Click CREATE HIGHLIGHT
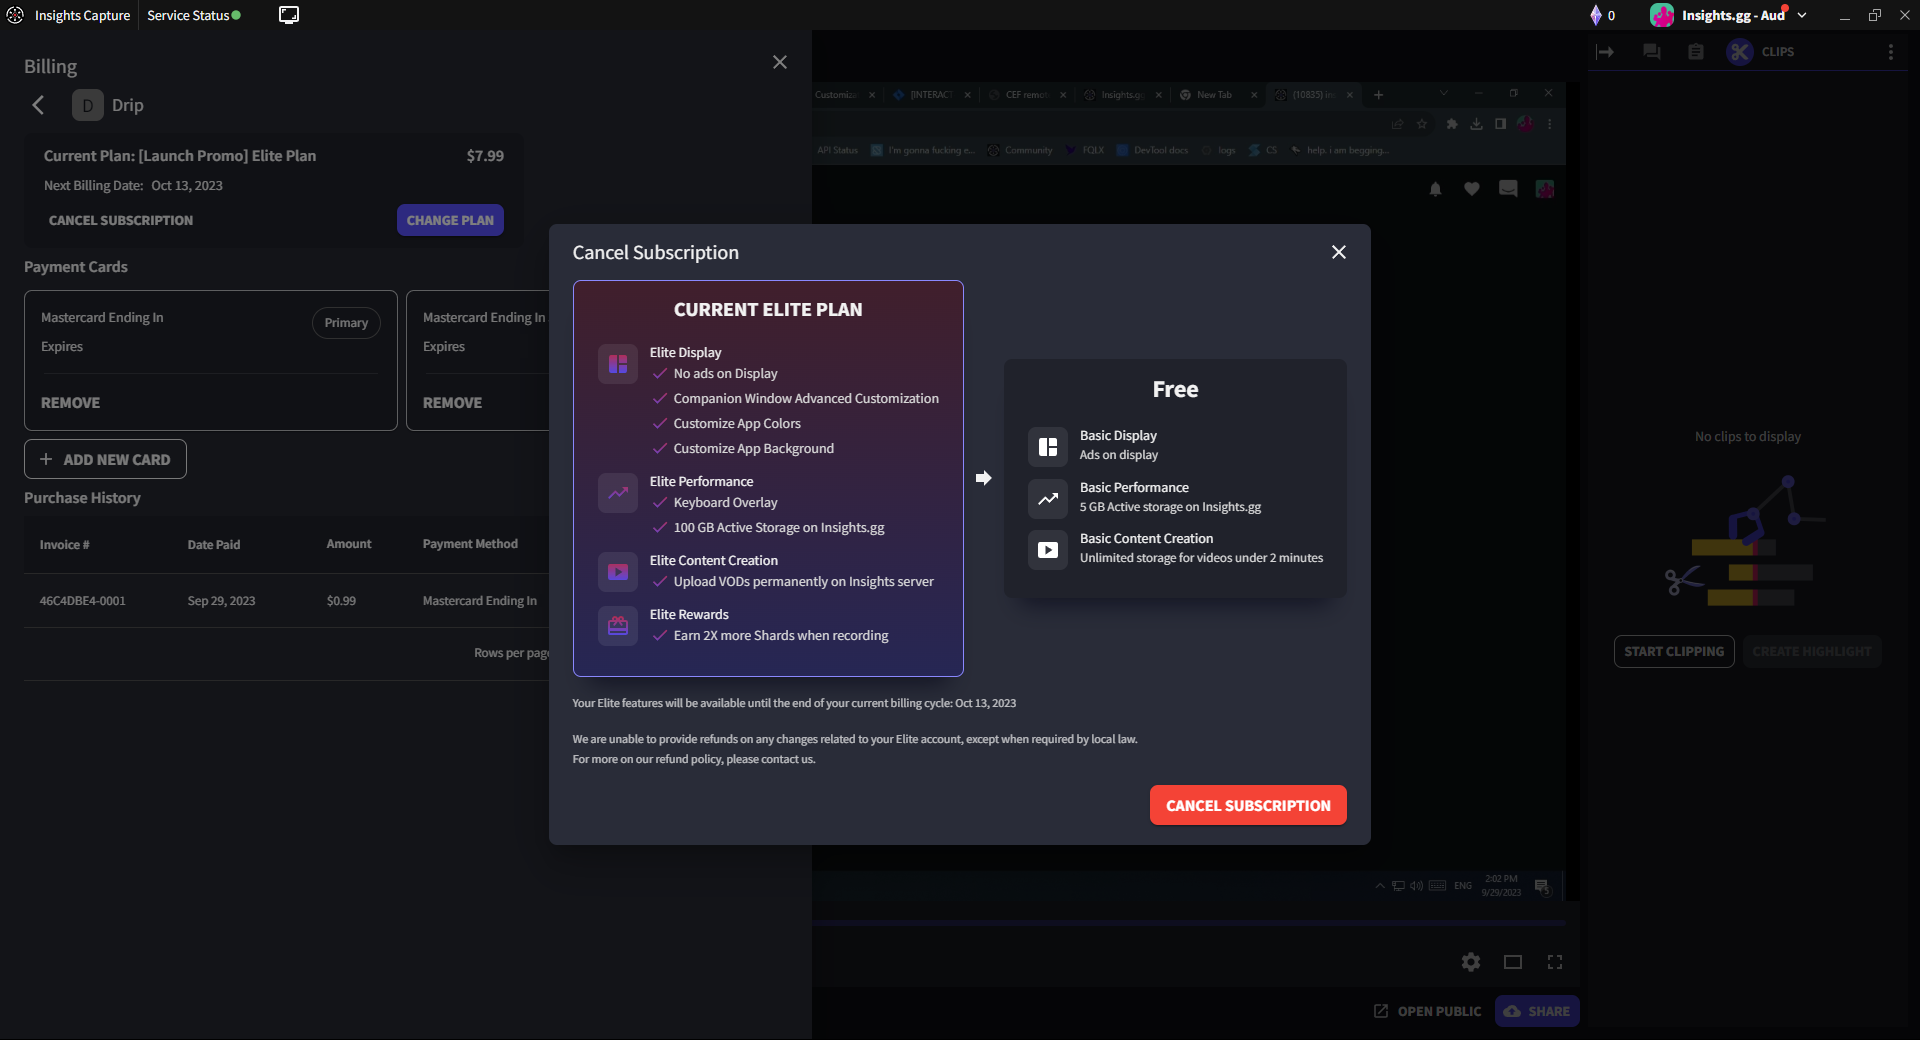 (x=1811, y=651)
